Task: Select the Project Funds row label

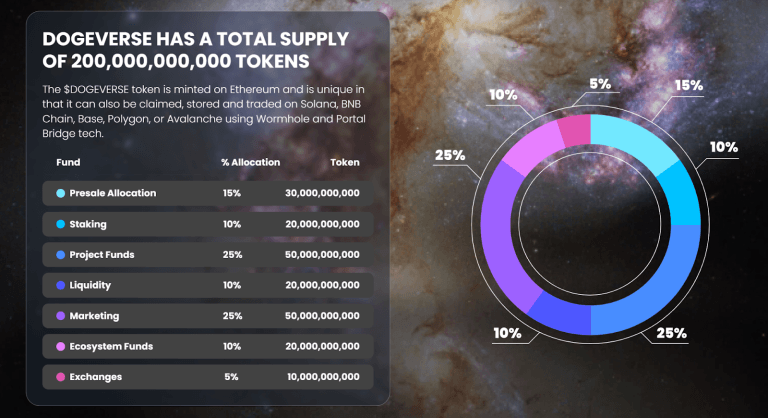Action: click(102, 255)
